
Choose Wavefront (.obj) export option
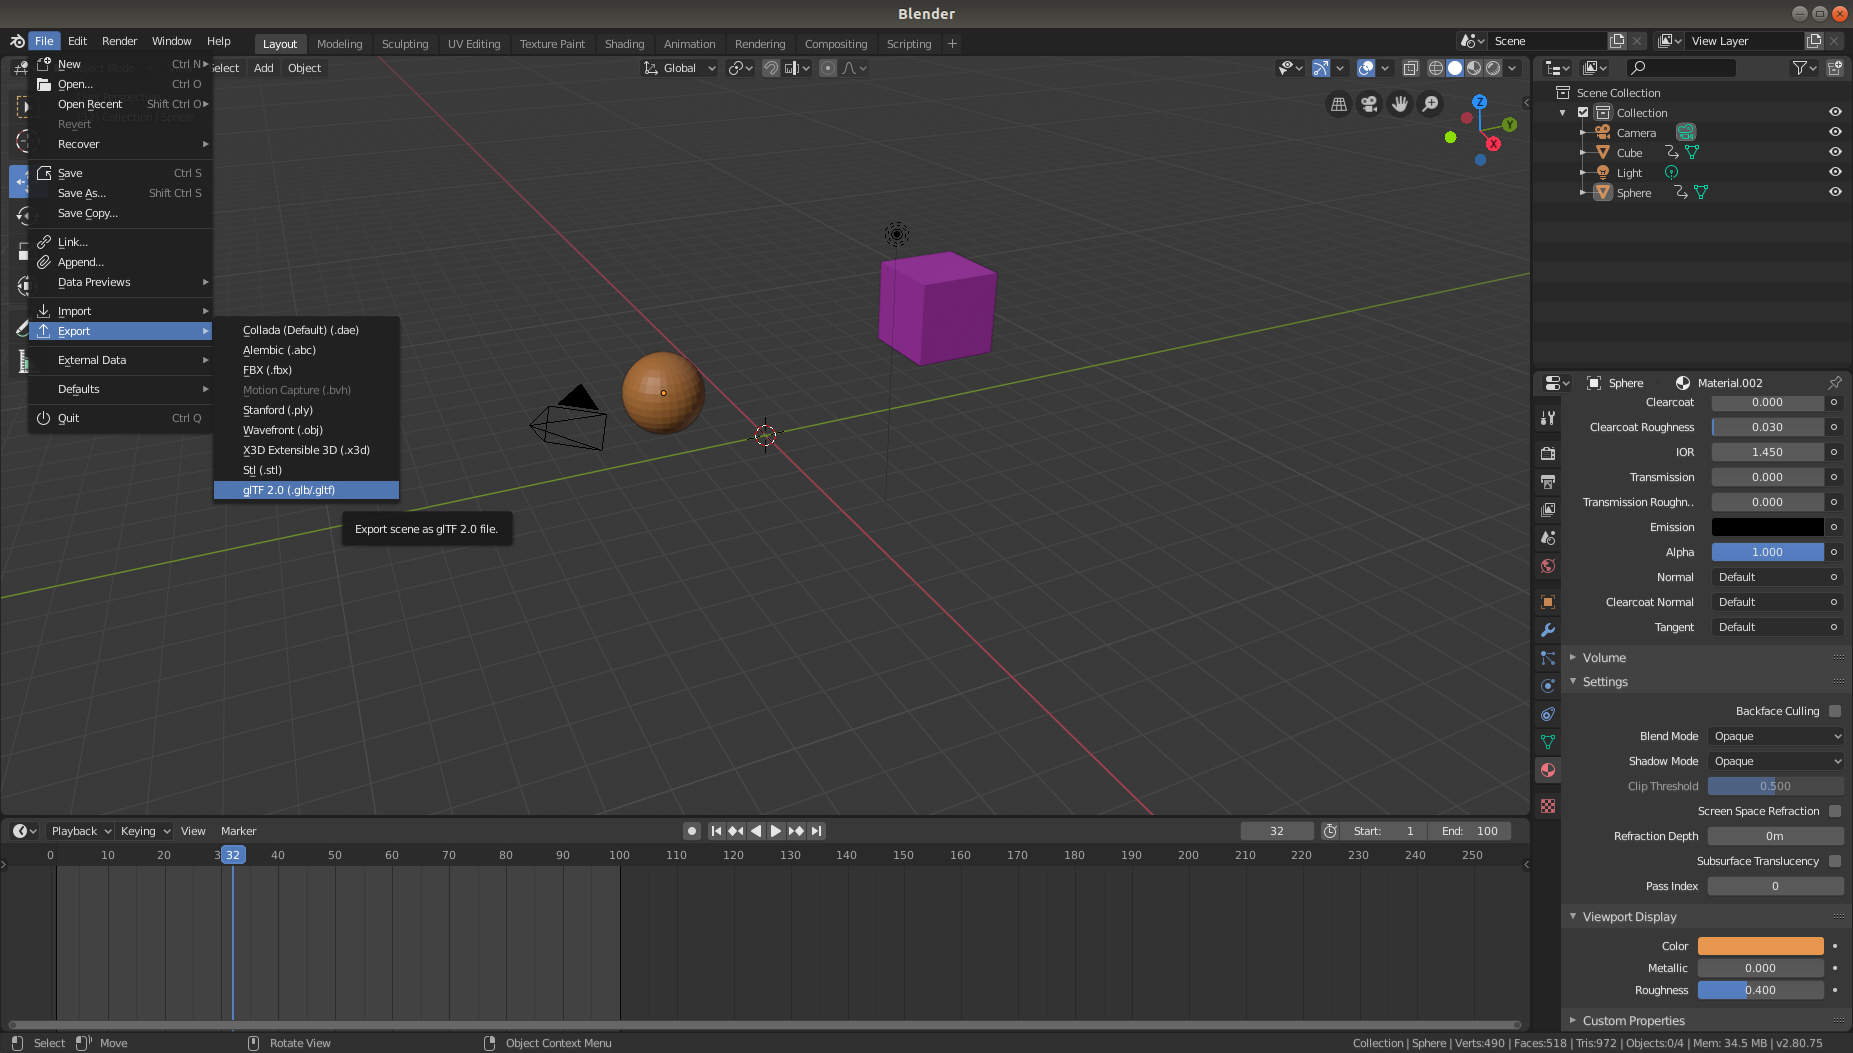306,430
